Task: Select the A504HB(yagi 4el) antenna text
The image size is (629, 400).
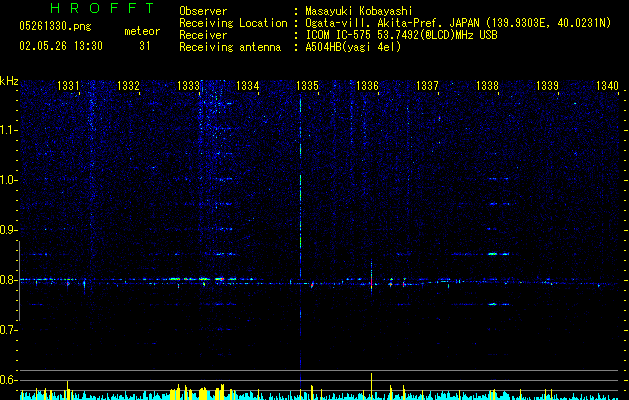Action: coord(353,47)
